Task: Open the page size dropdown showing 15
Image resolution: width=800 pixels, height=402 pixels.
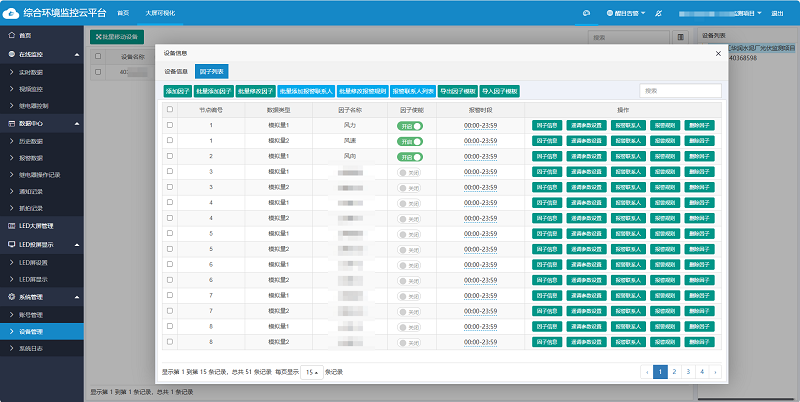Action: tap(311, 372)
